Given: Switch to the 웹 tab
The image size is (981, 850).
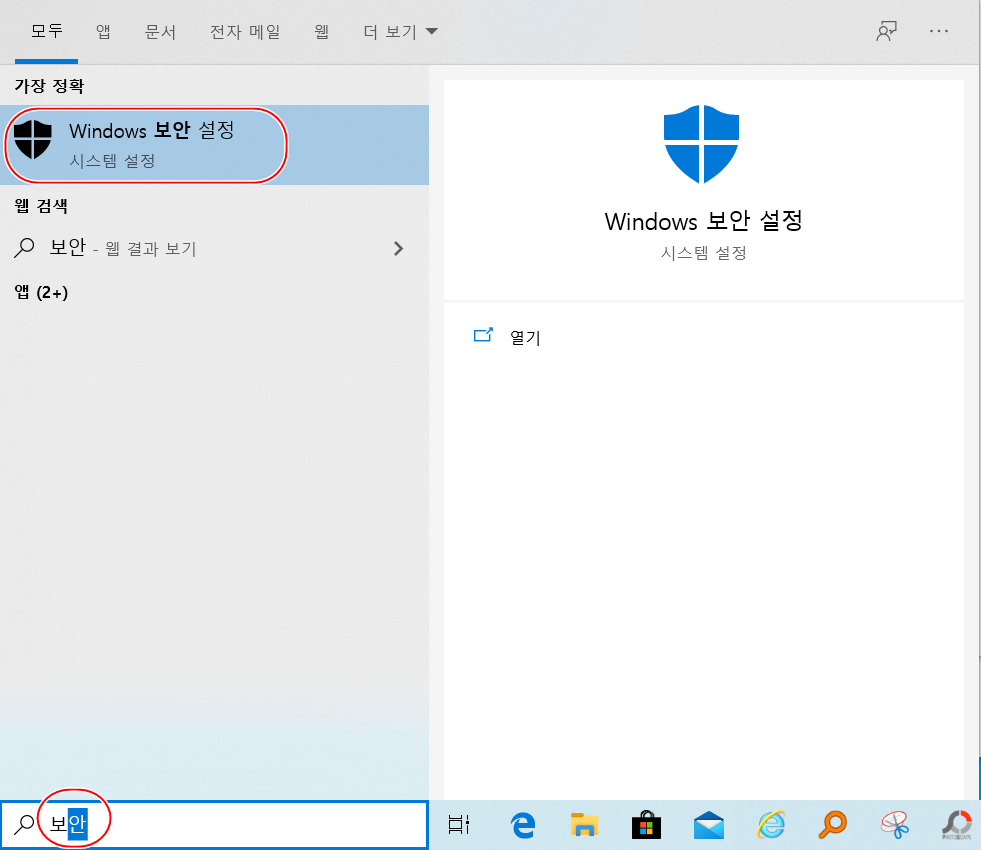Looking at the screenshot, I should tap(322, 31).
